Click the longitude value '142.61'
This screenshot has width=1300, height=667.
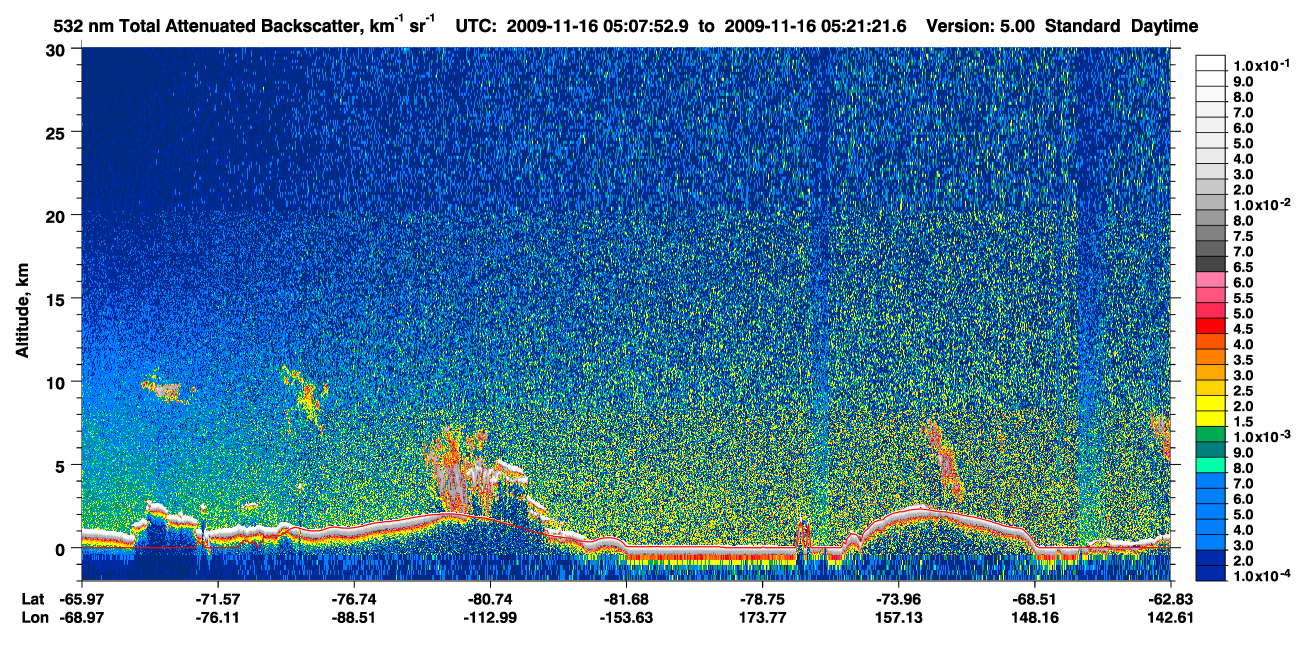[x=1170, y=618]
